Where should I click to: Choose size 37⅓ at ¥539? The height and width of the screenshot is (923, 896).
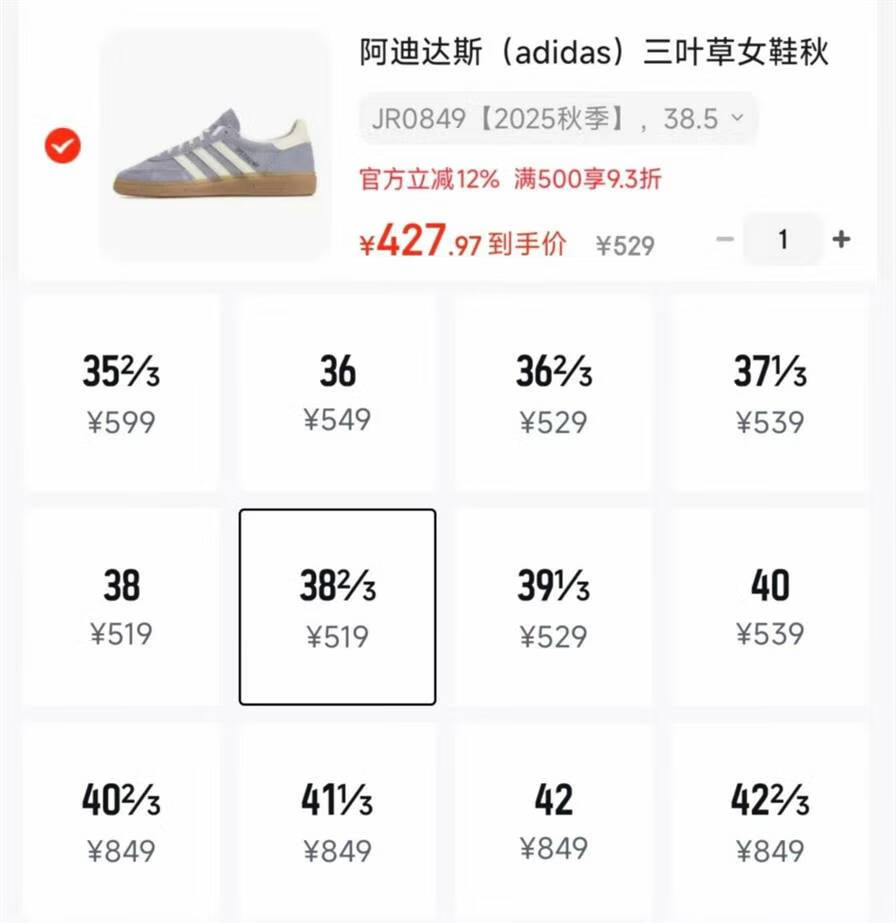tap(769, 393)
